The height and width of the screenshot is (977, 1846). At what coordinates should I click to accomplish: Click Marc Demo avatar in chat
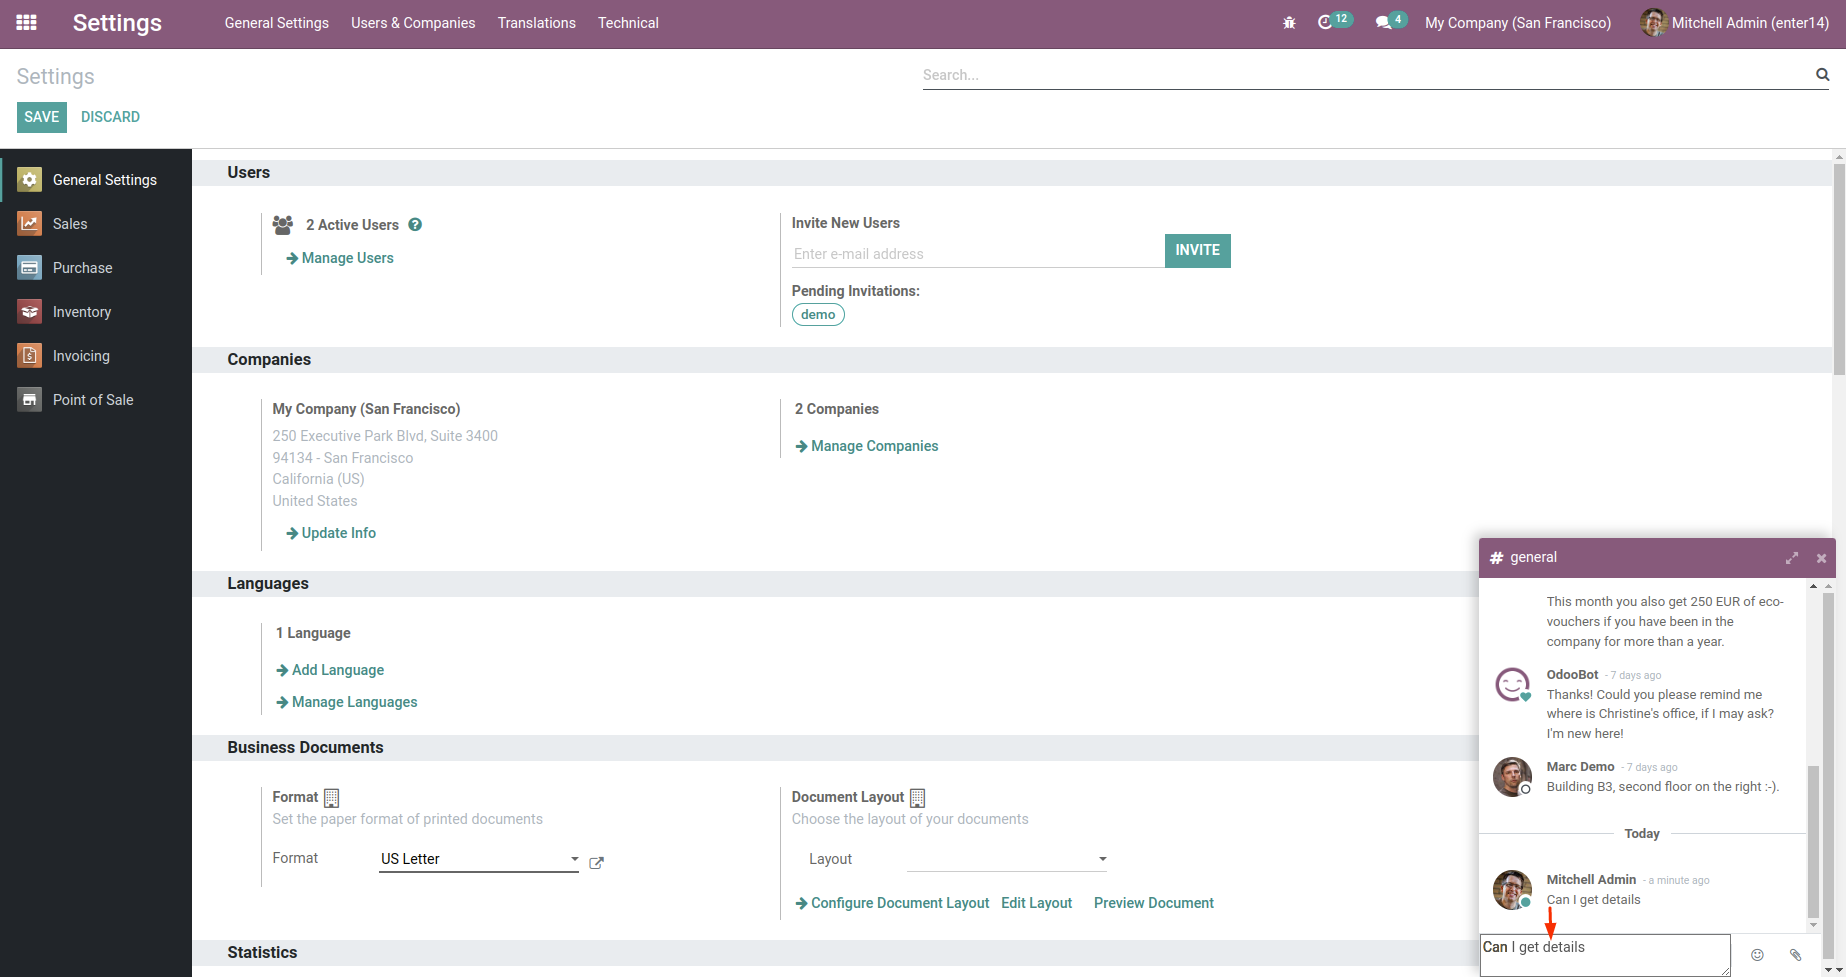coord(1512,777)
